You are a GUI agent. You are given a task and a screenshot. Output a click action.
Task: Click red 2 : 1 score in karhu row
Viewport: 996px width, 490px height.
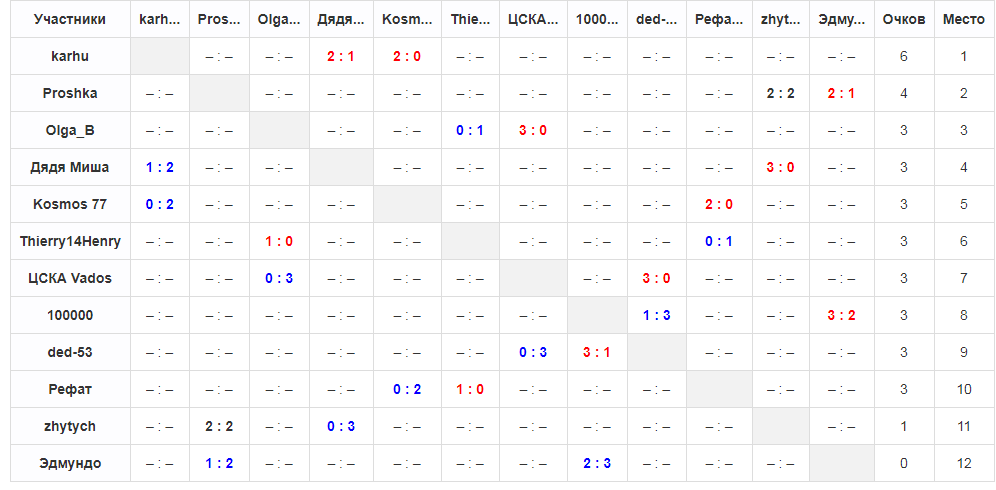pos(340,56)
